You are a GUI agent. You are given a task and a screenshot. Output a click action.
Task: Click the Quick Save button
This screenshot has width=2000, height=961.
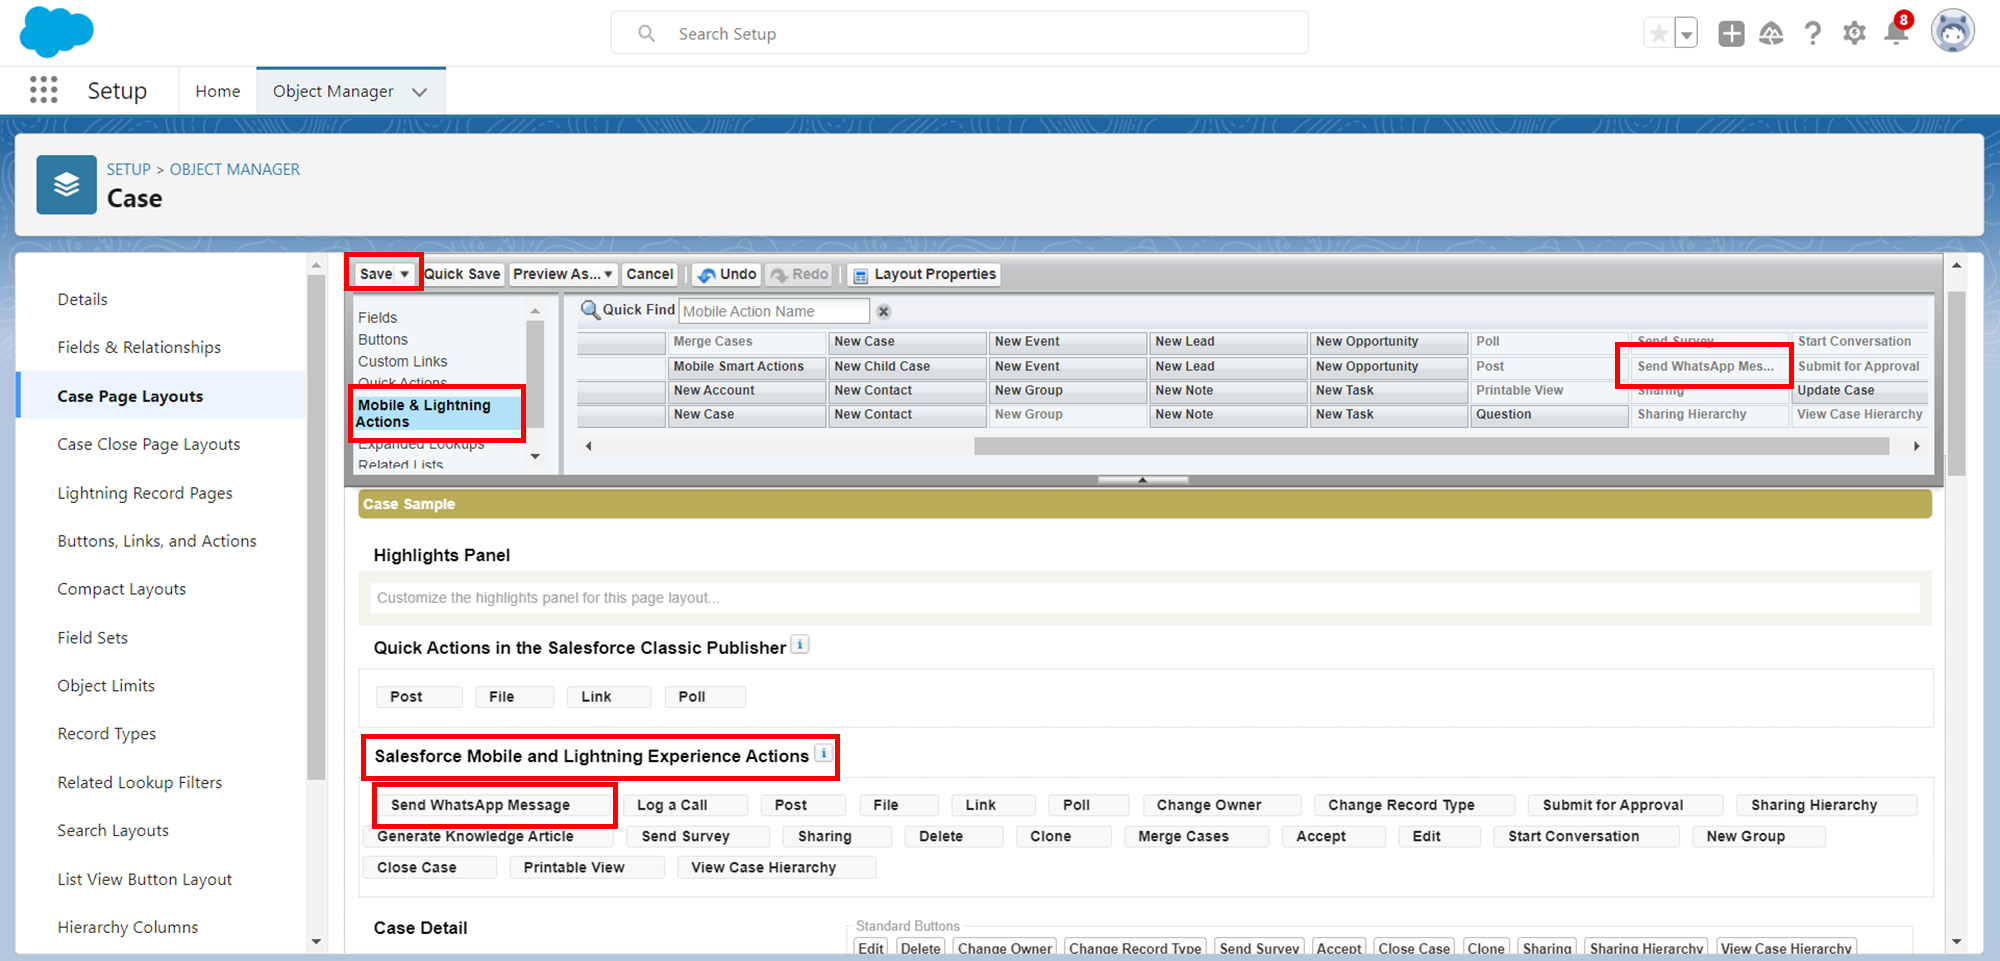pos(462,274)
